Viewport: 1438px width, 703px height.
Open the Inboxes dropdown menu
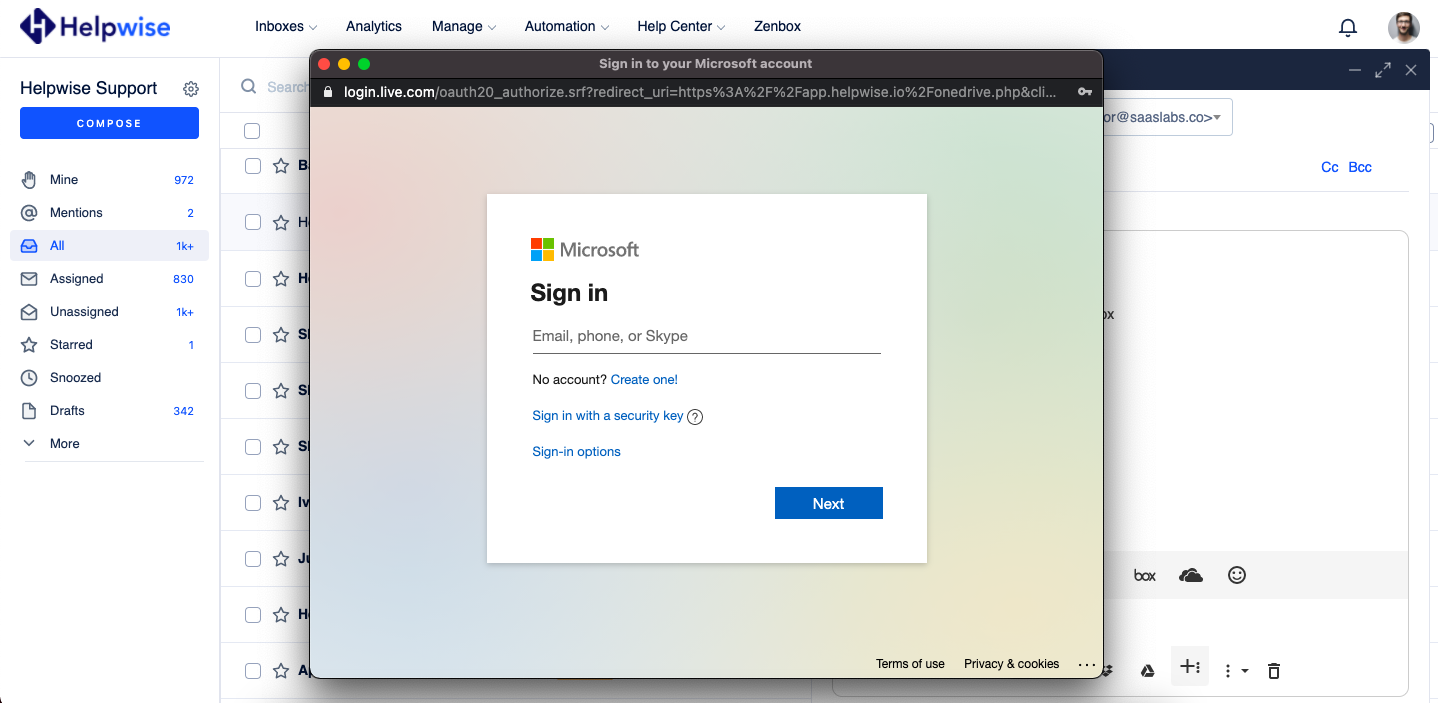point(285,26)
